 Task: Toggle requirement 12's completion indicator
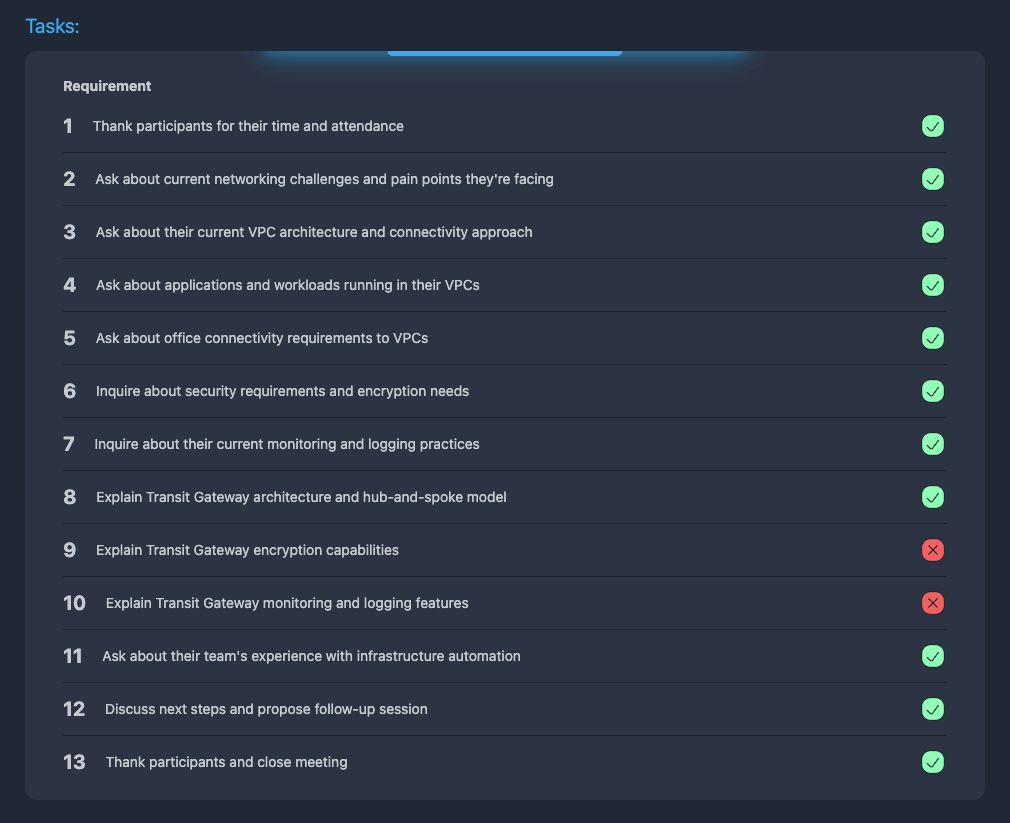click(x=932, y=709)
